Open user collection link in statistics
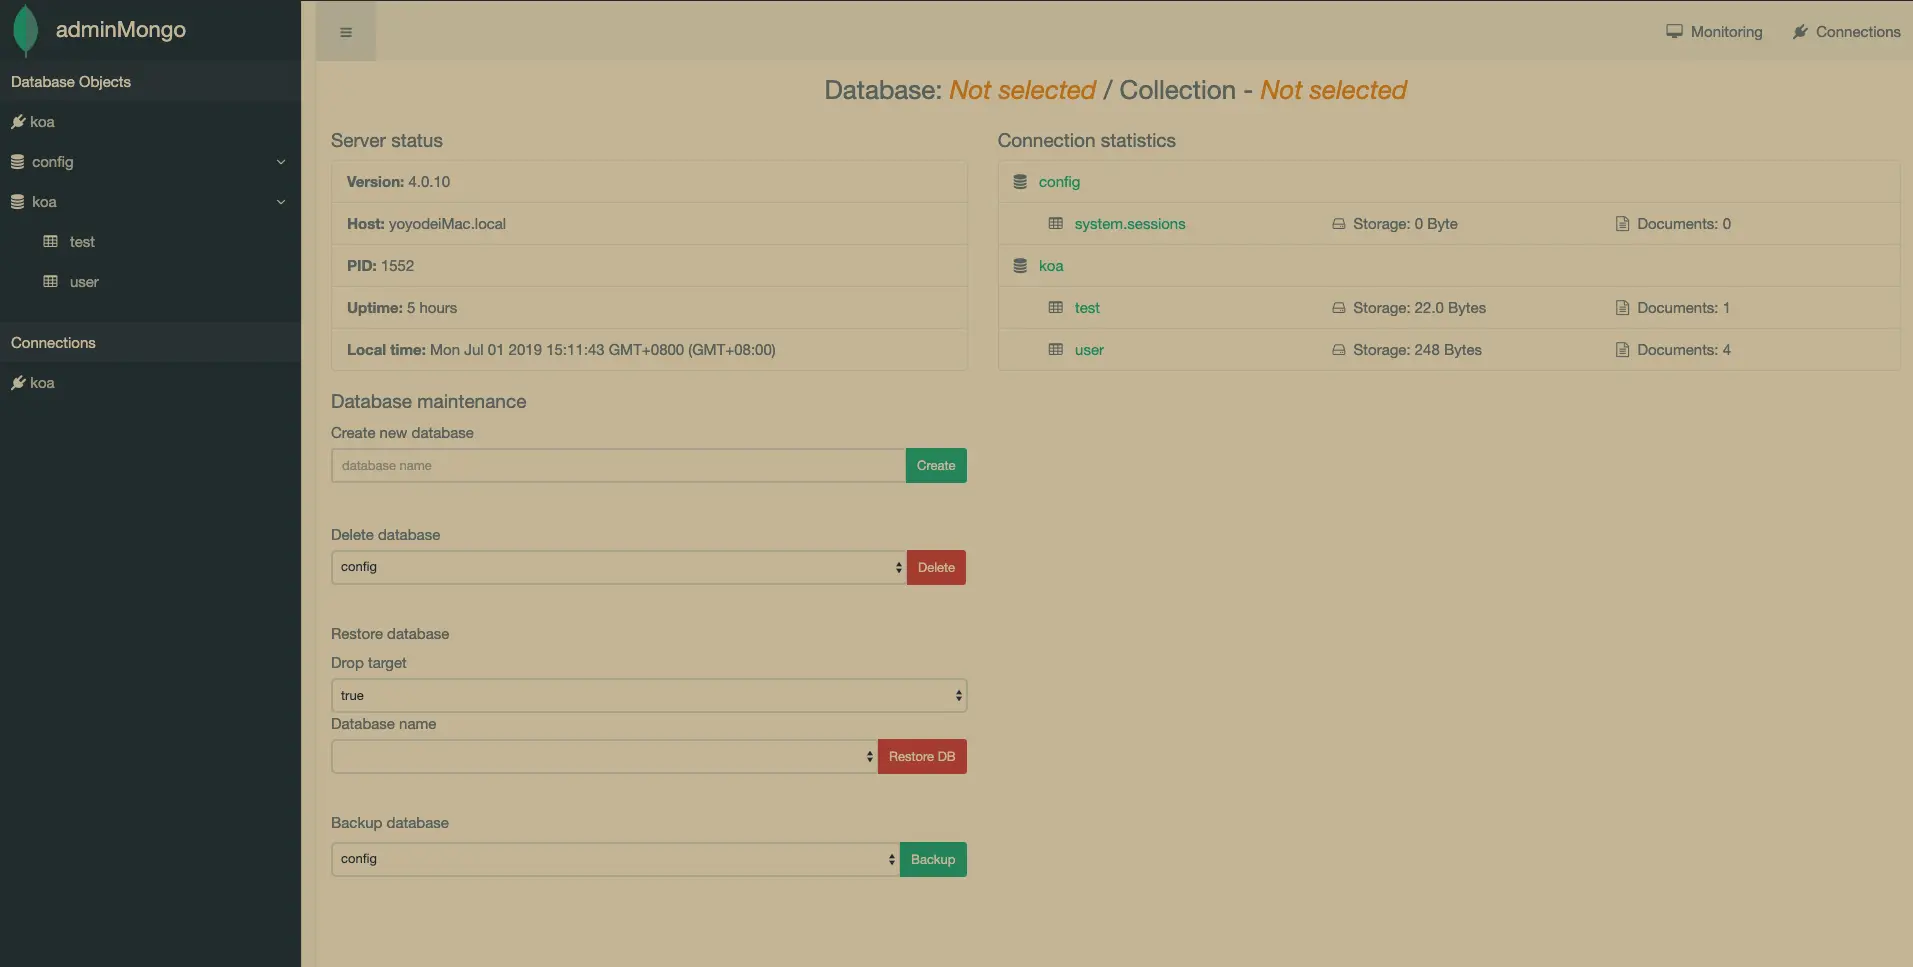The image size is (1913, 967). coord(1089,350)
